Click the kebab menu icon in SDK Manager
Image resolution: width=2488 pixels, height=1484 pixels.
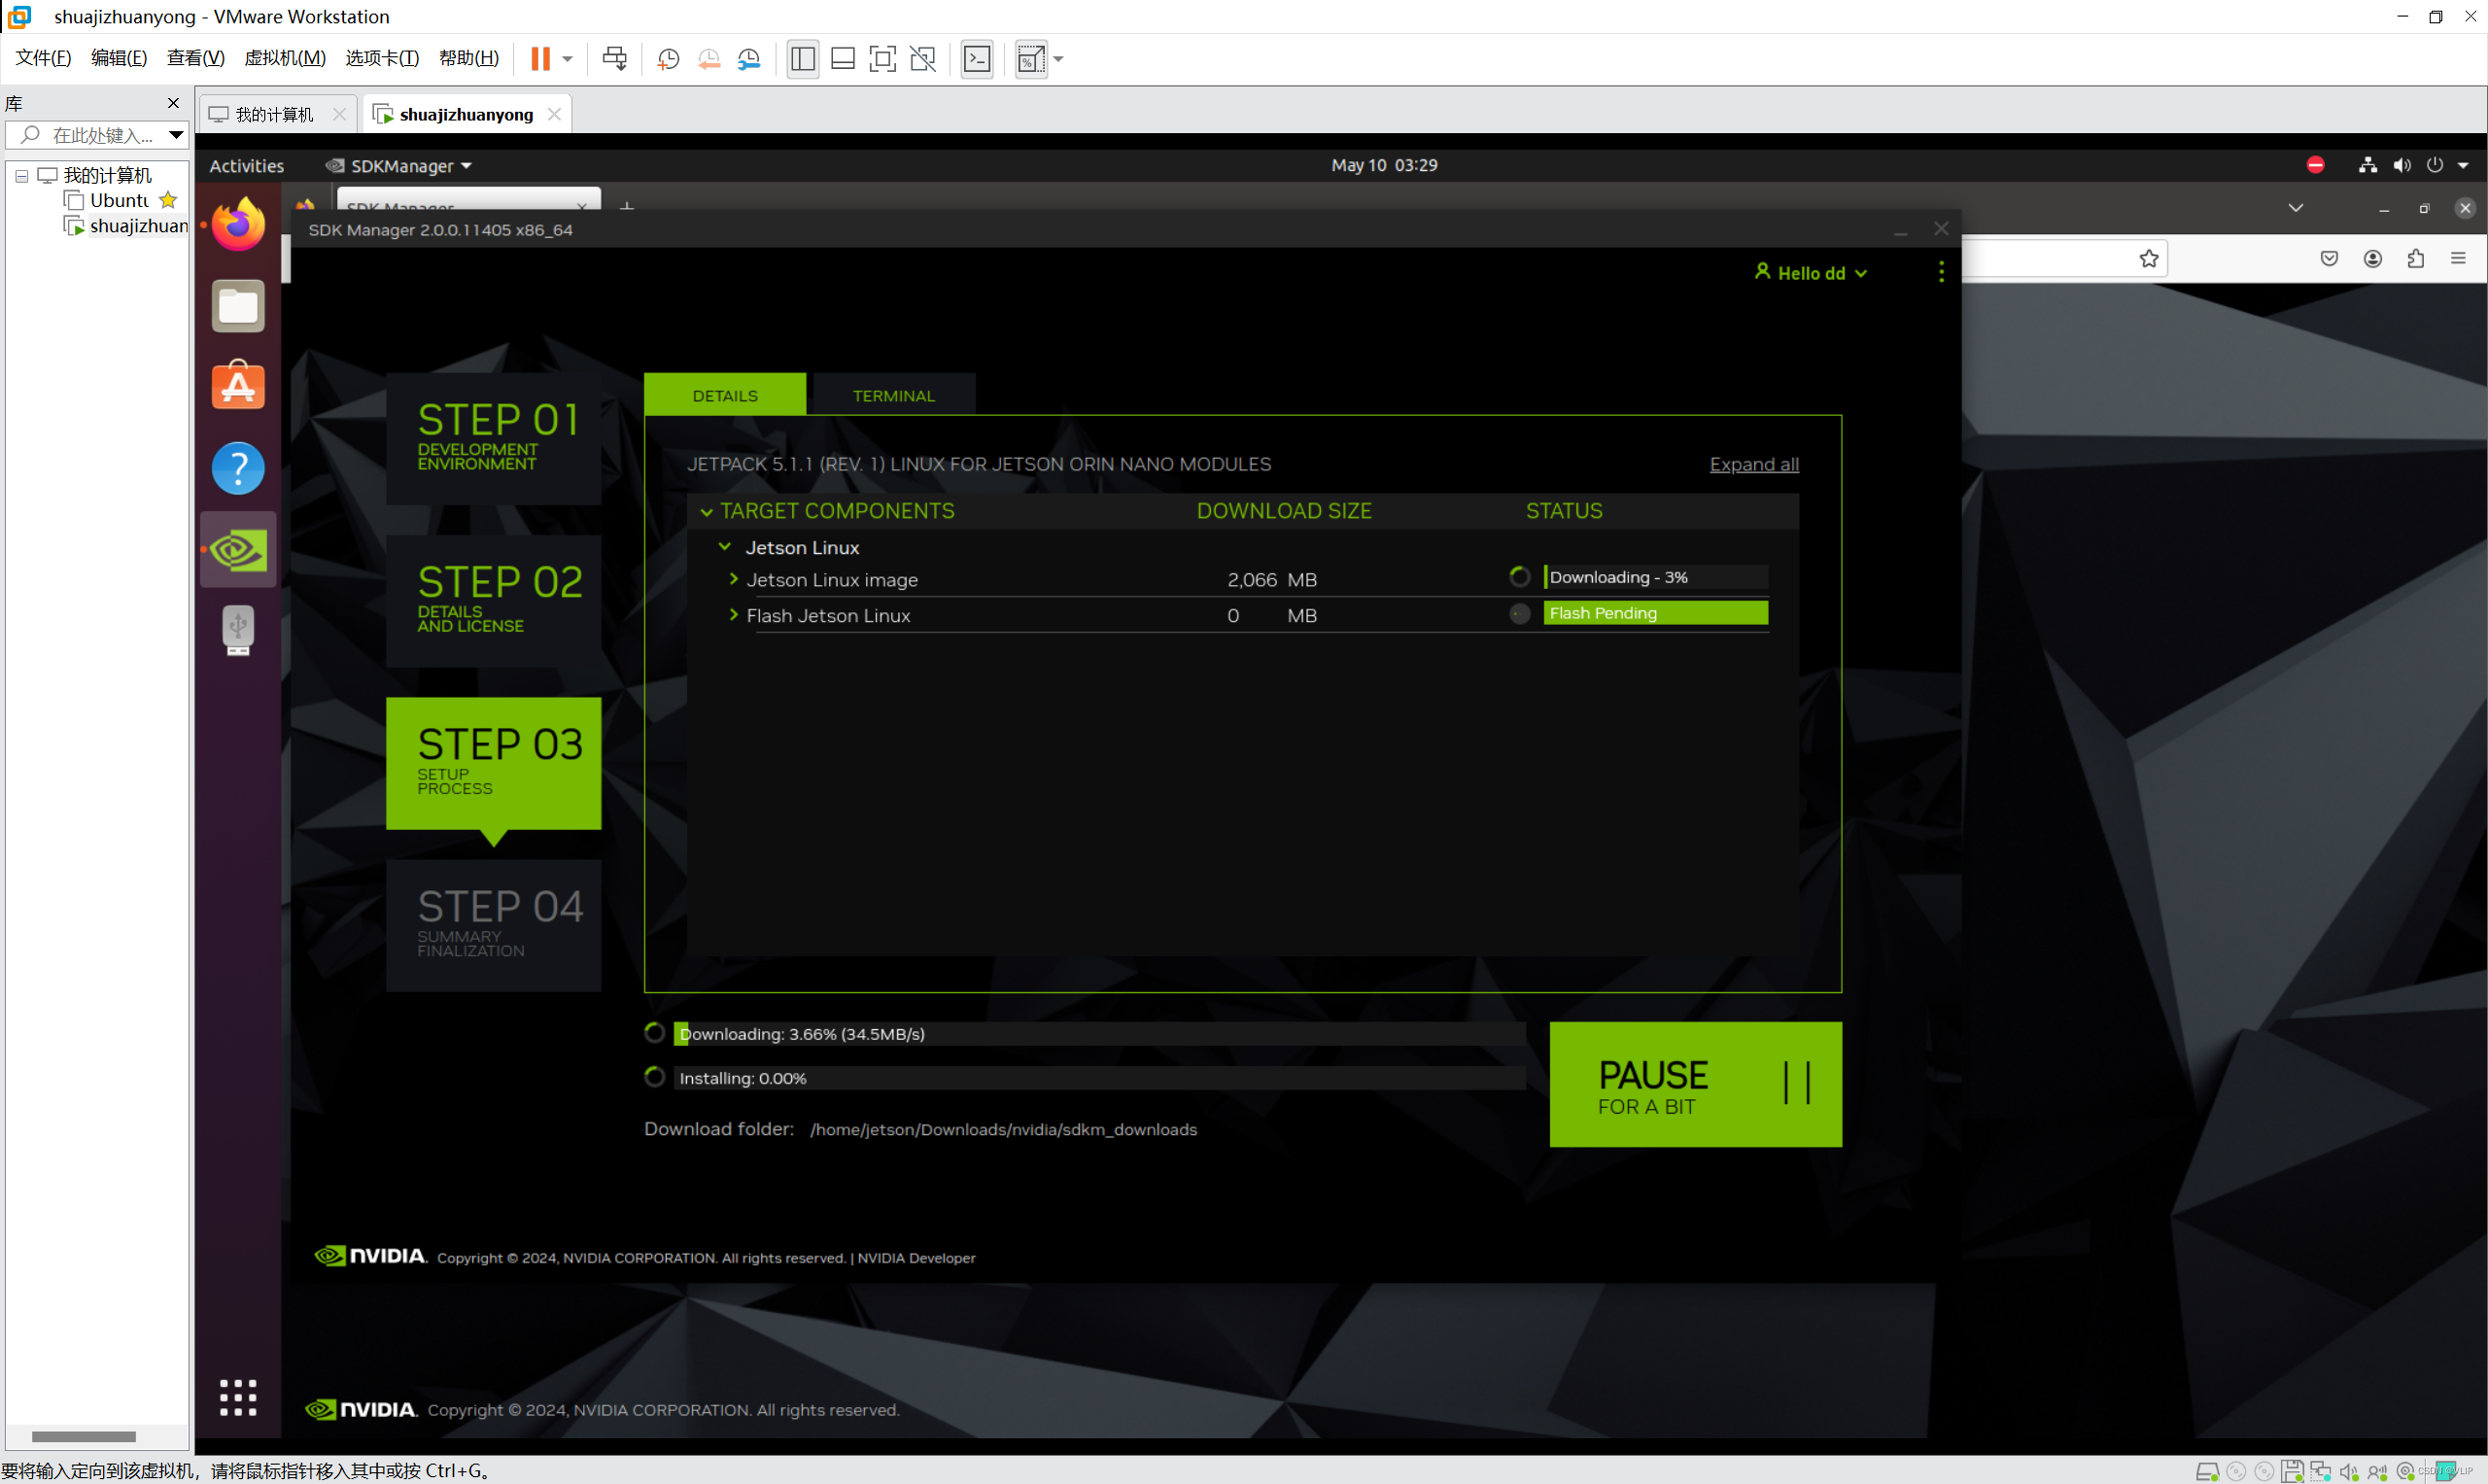(1940, 272)
